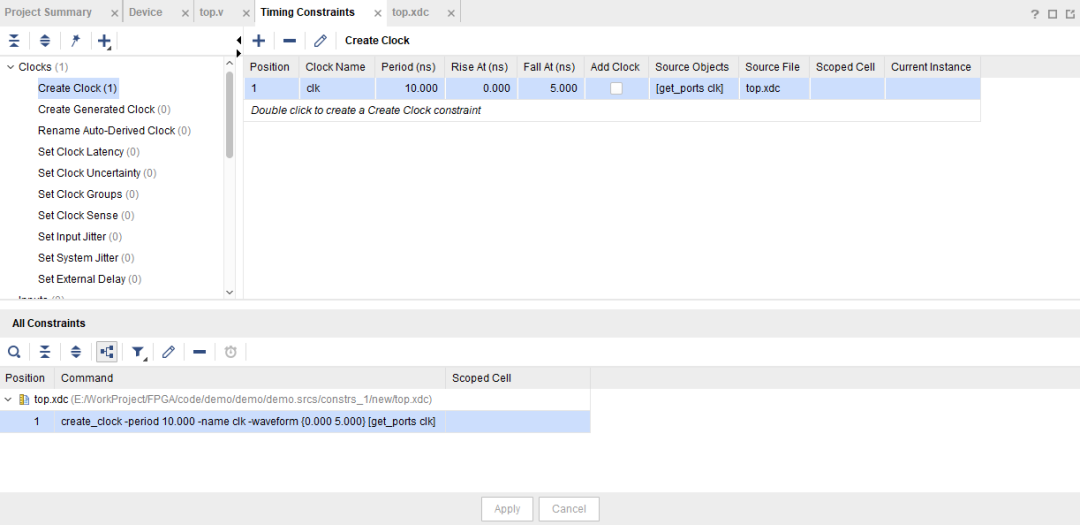Toggle the Add Clock checkbox for clk
Image resolution: width=1080 pixels, height=525 pixels.
(616, 88)
